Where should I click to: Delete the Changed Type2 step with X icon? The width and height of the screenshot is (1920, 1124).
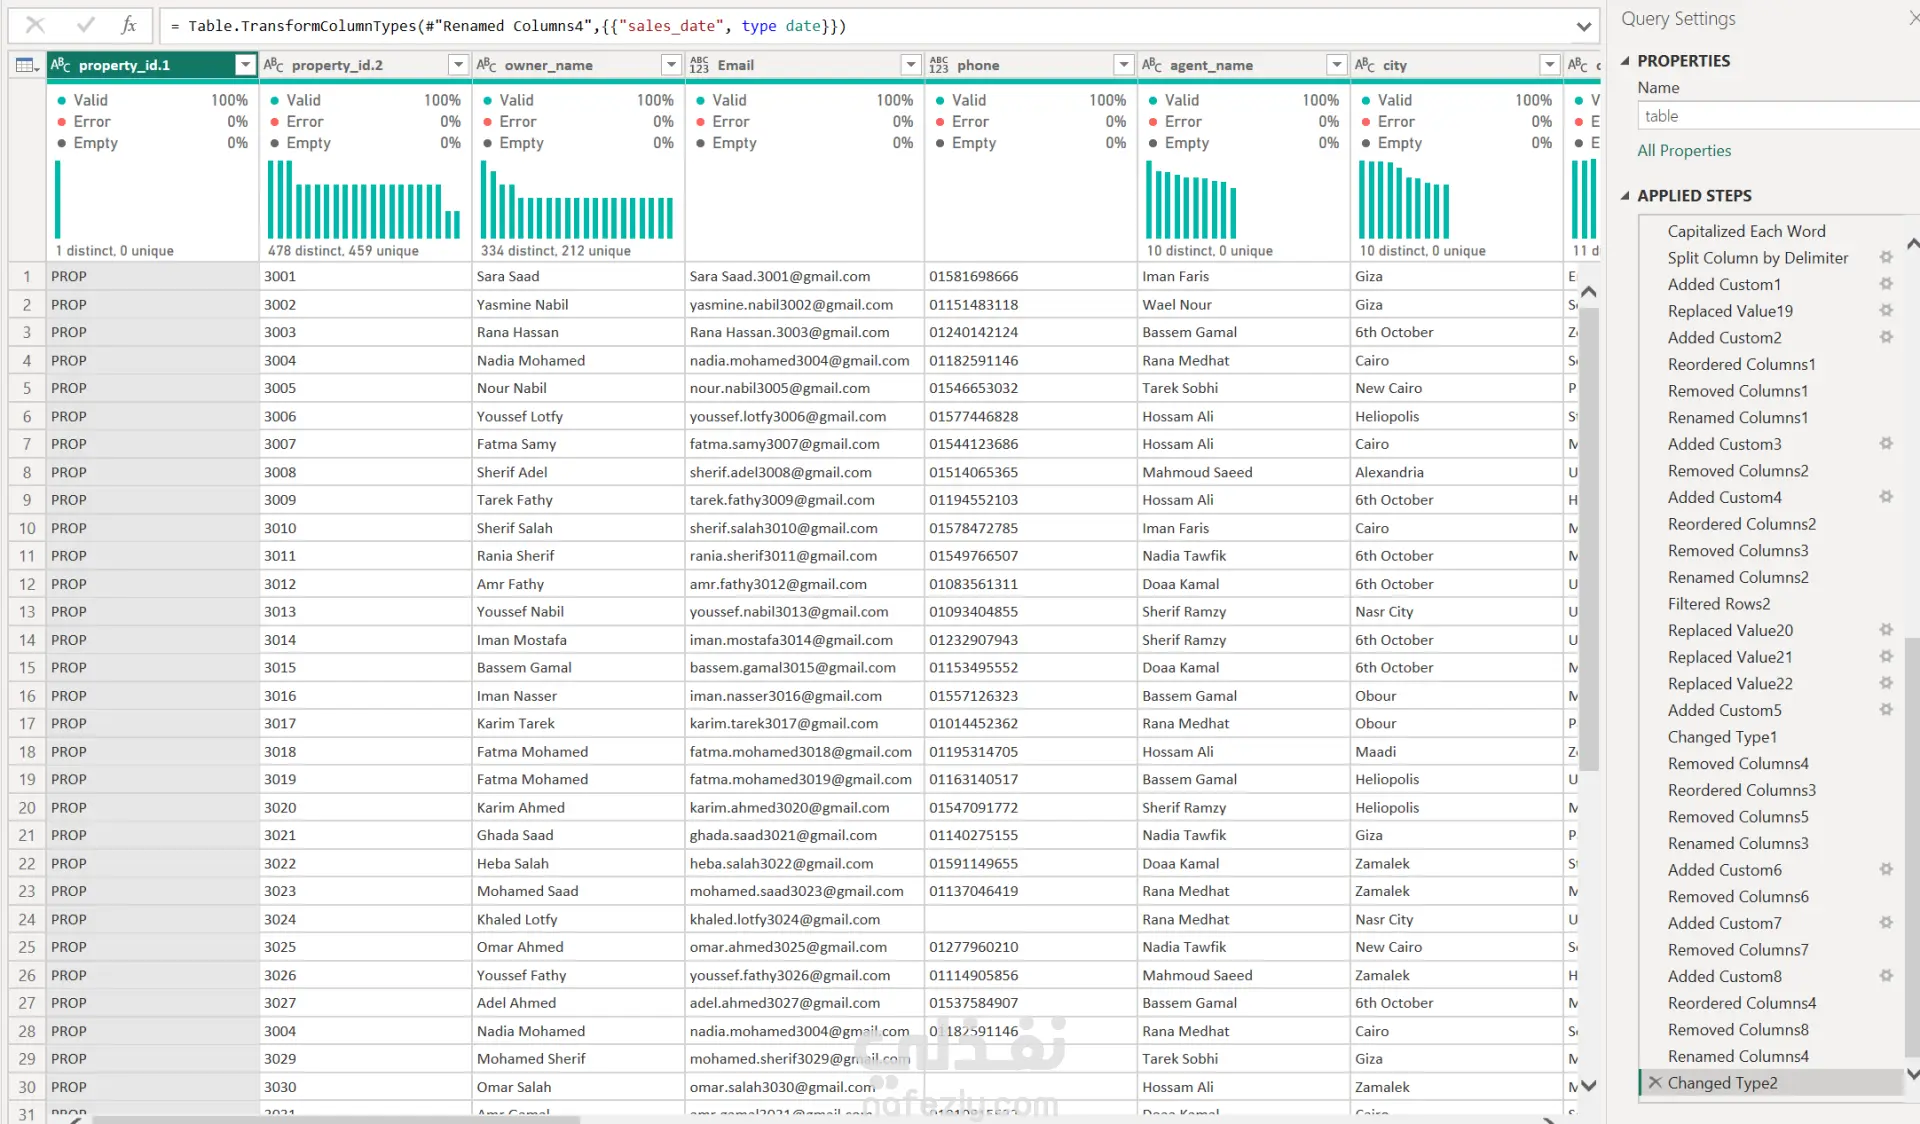coord(1655,1082)
